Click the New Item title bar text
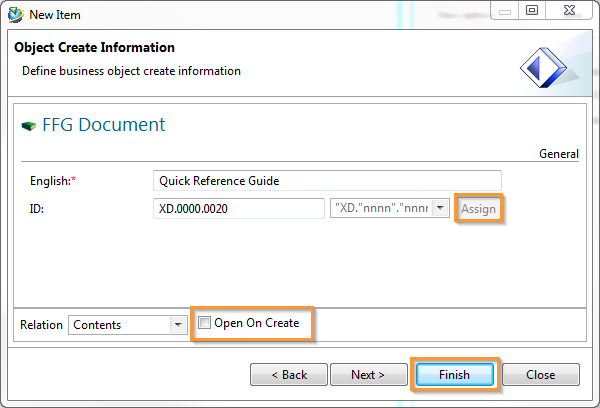This screenshot has width=600, height=408. tap(55, 15)
